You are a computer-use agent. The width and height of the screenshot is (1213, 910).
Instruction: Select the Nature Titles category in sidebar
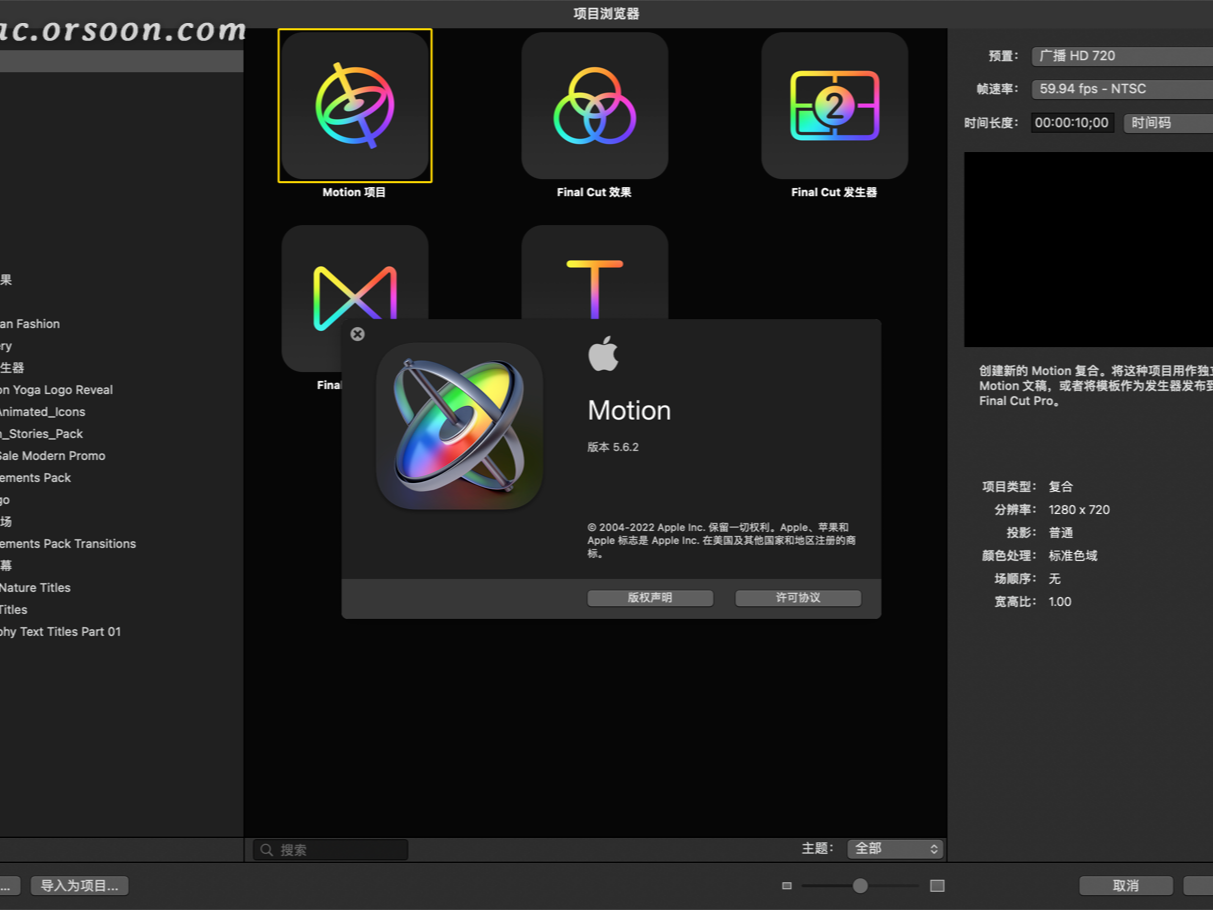pyautogui.click(x=35, y=587)
